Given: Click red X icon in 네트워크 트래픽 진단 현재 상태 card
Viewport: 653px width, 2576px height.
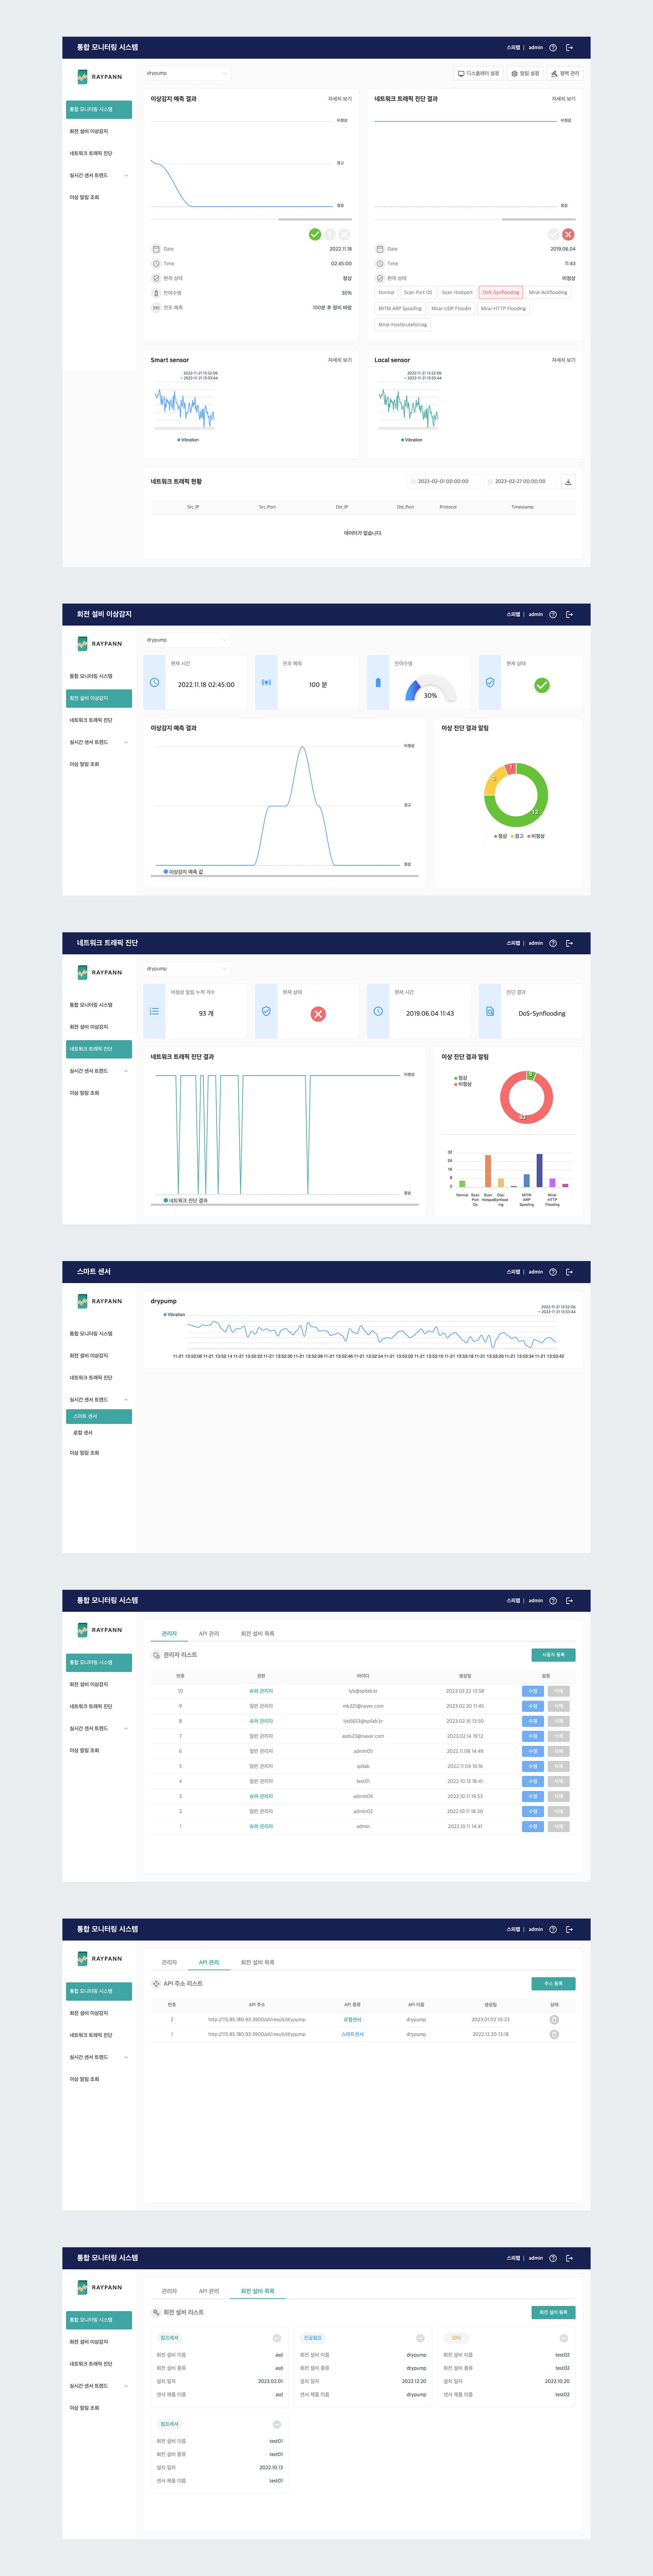Looking at the screenshot, I should click(318, 1014).
